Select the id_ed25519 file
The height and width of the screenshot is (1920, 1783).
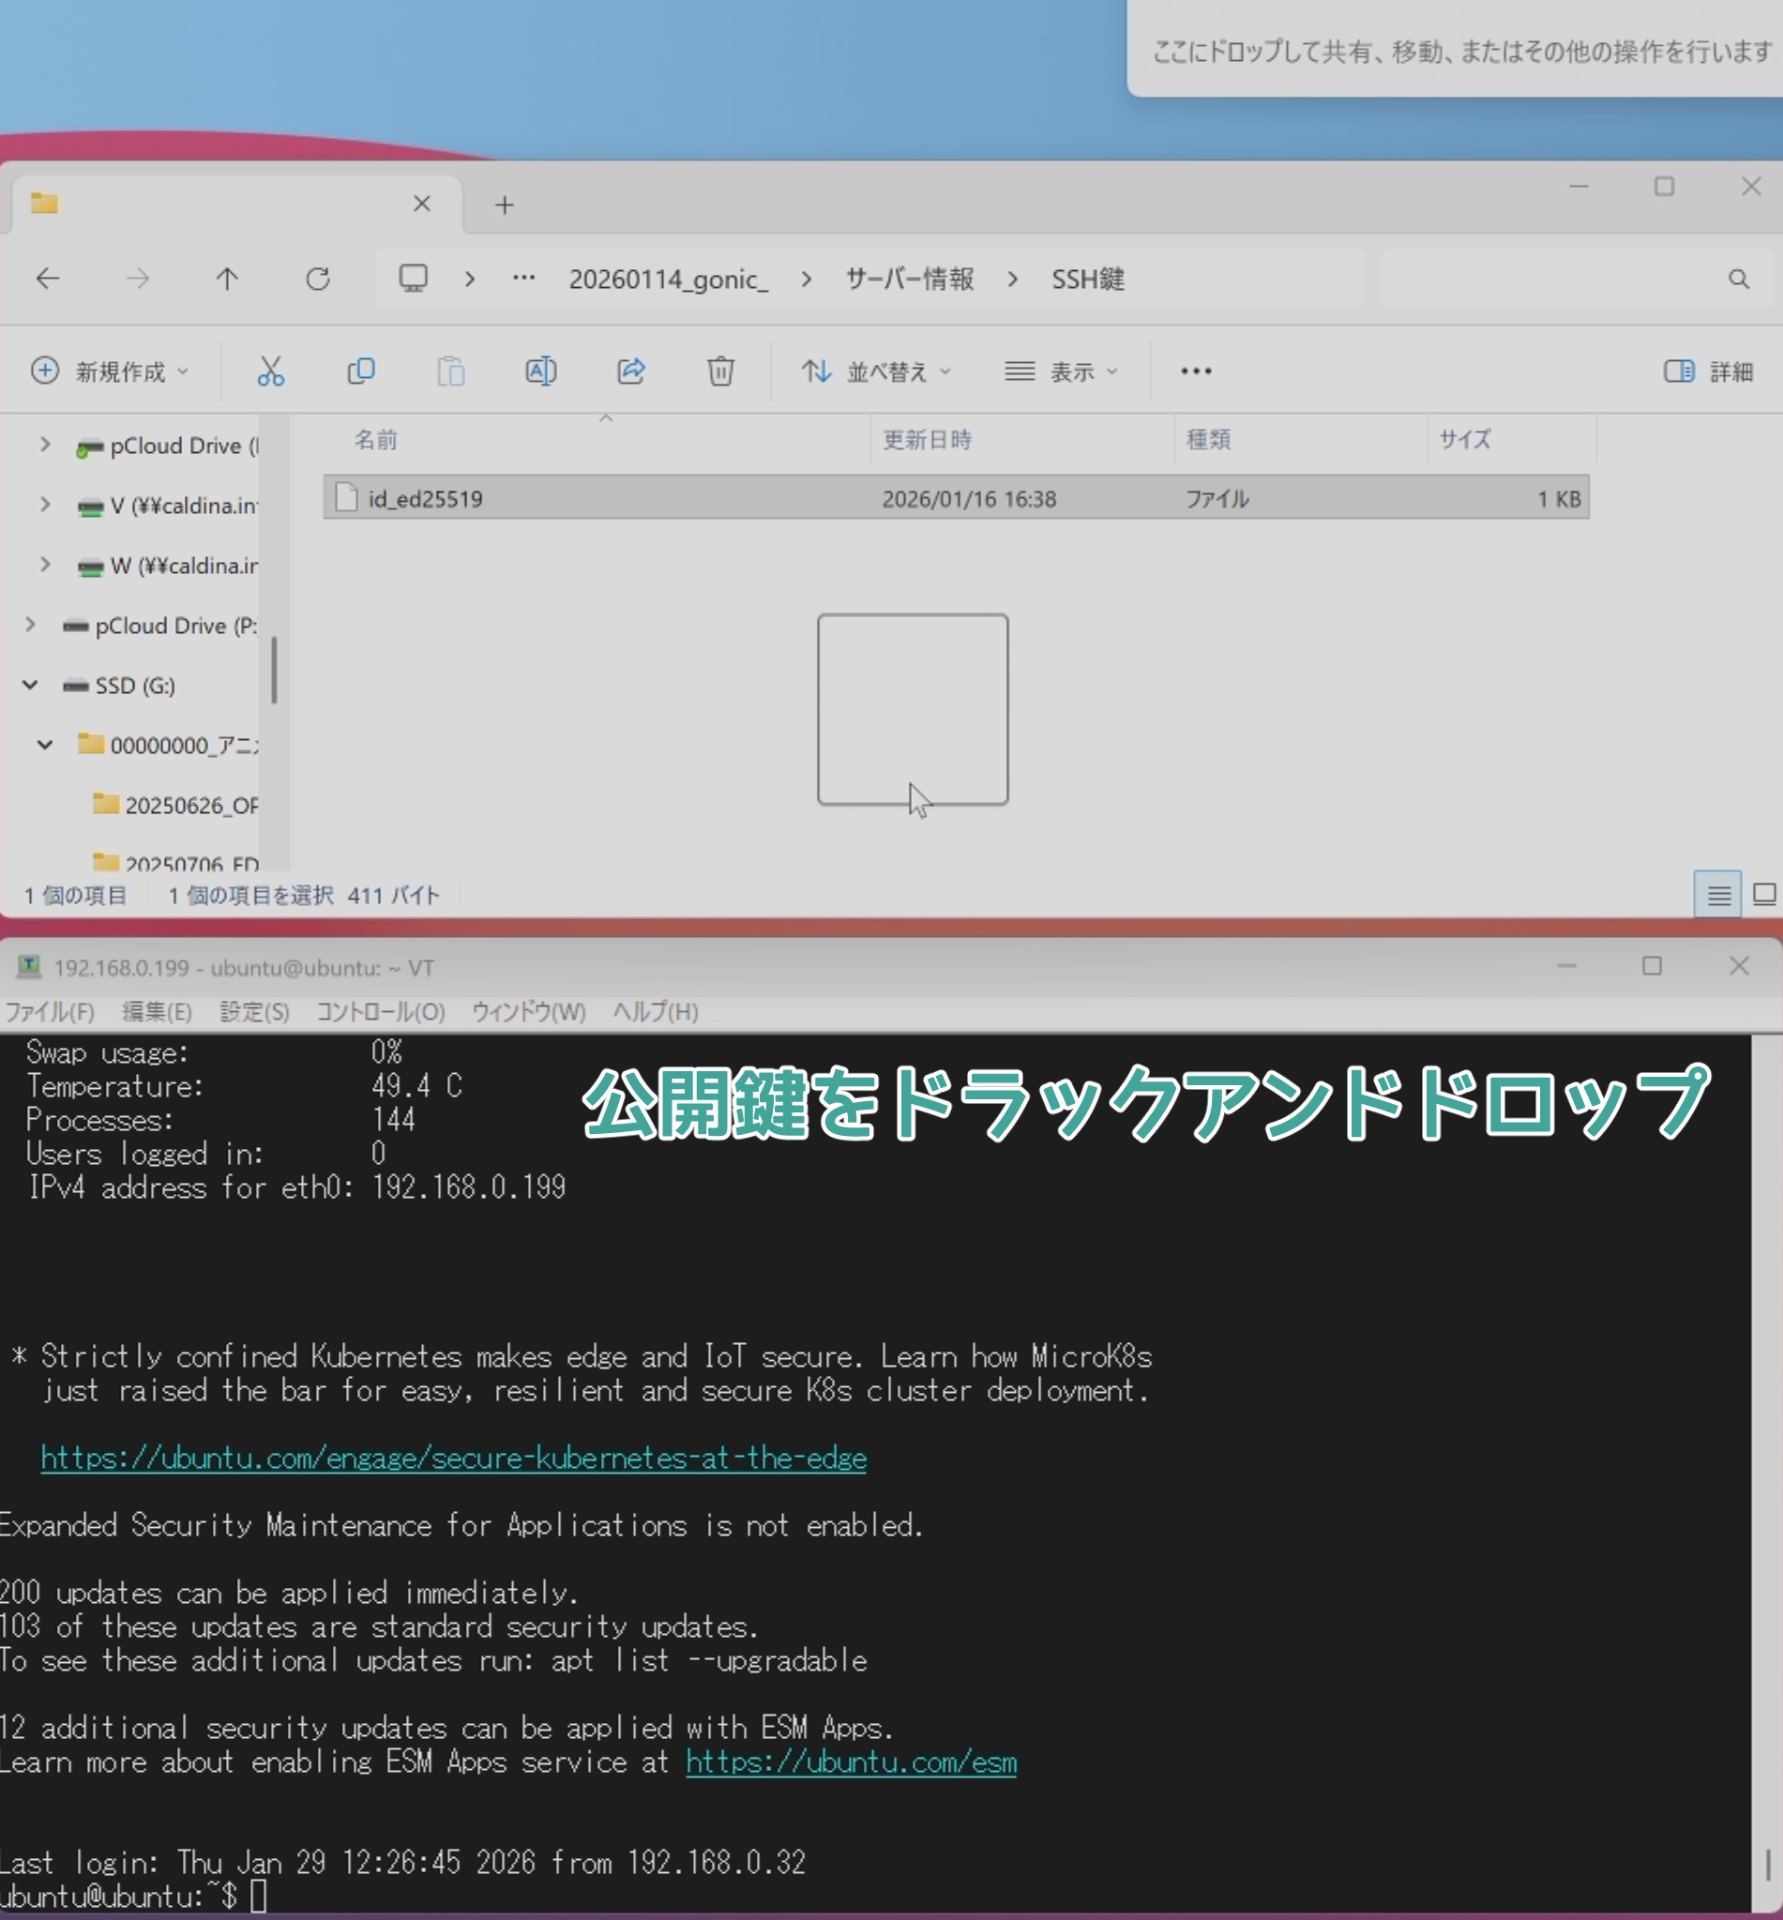(425, 499)
